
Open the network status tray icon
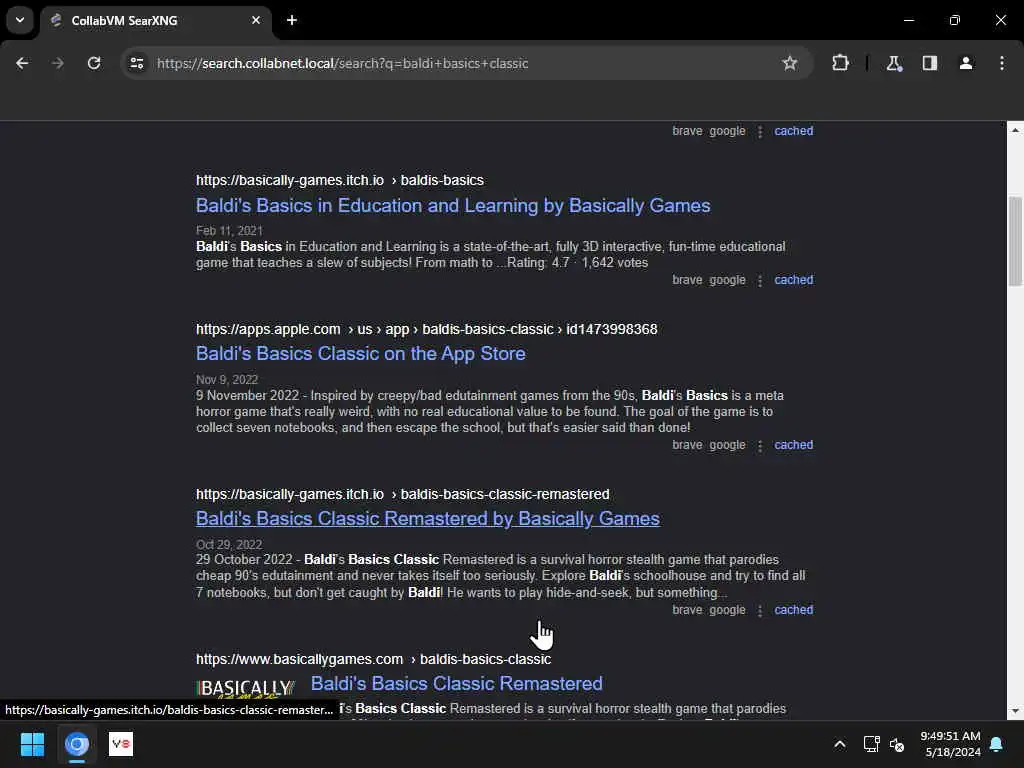[x=871, y=744]
